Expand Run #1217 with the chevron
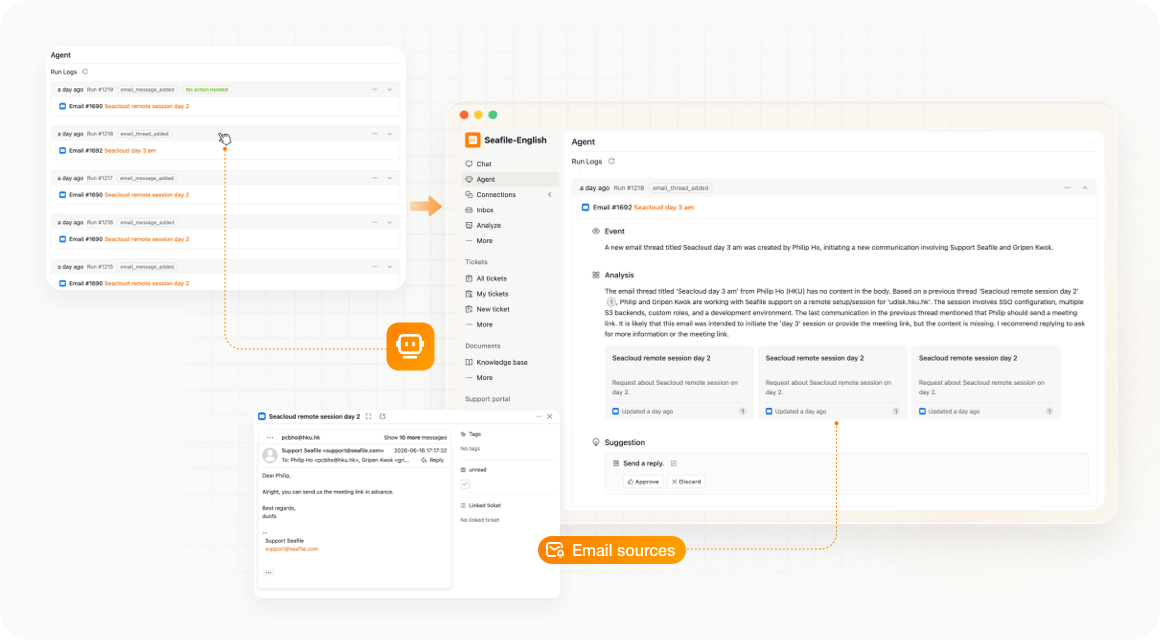 pyautogui.click(x=390, y=178)
